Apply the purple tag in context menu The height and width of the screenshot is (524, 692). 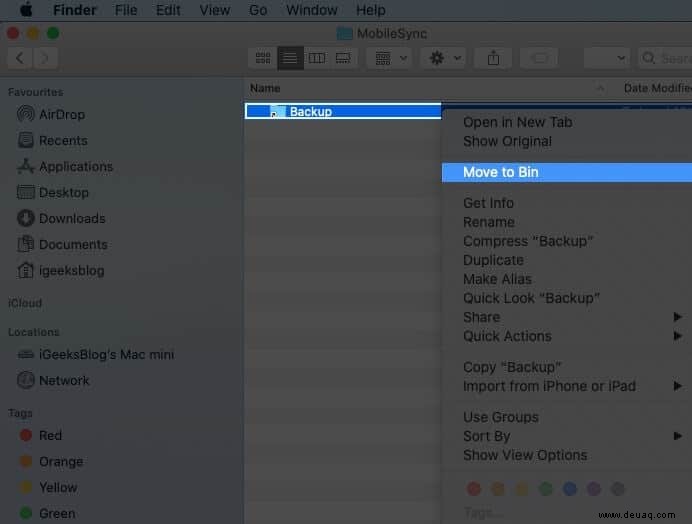(594, 489)
